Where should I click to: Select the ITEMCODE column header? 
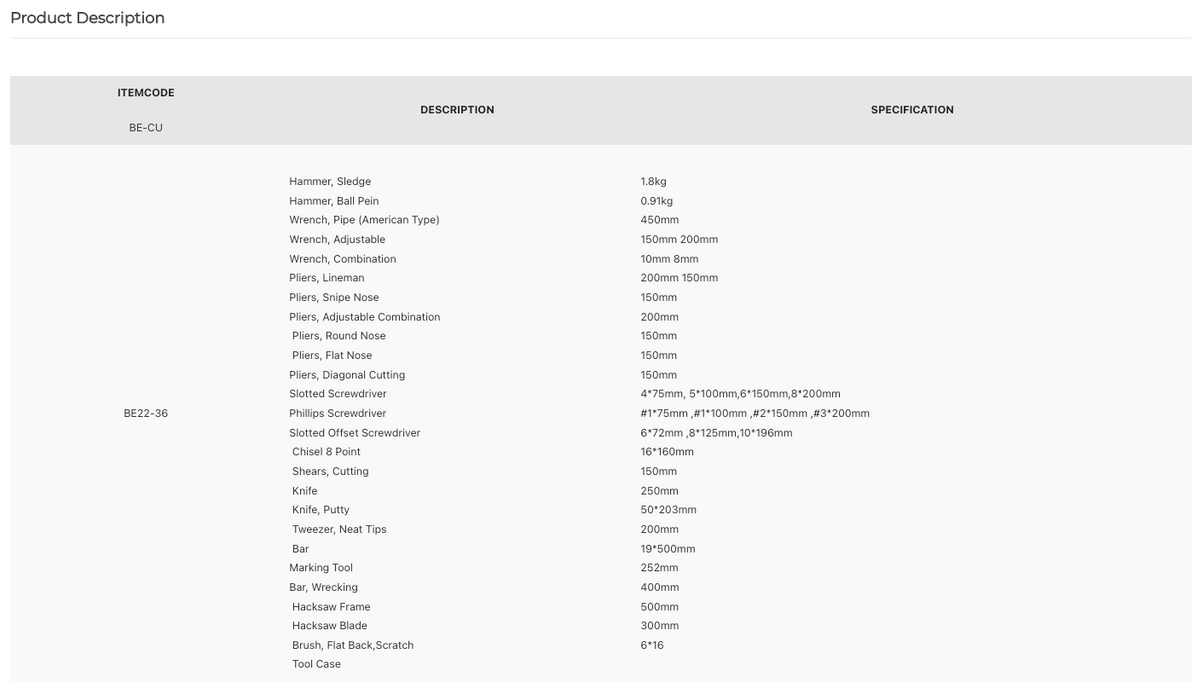pos(146,93)
